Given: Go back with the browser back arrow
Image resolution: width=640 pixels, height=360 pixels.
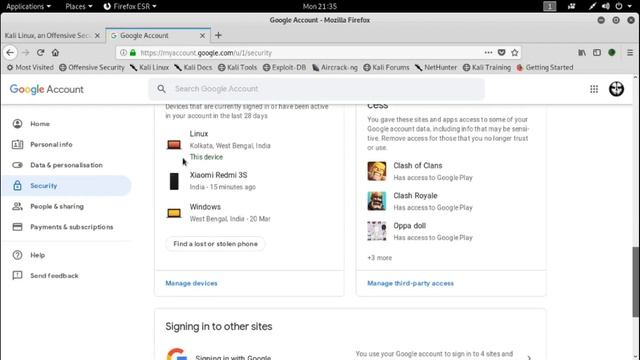Looking at the screenshot, I should click(10, 53).
